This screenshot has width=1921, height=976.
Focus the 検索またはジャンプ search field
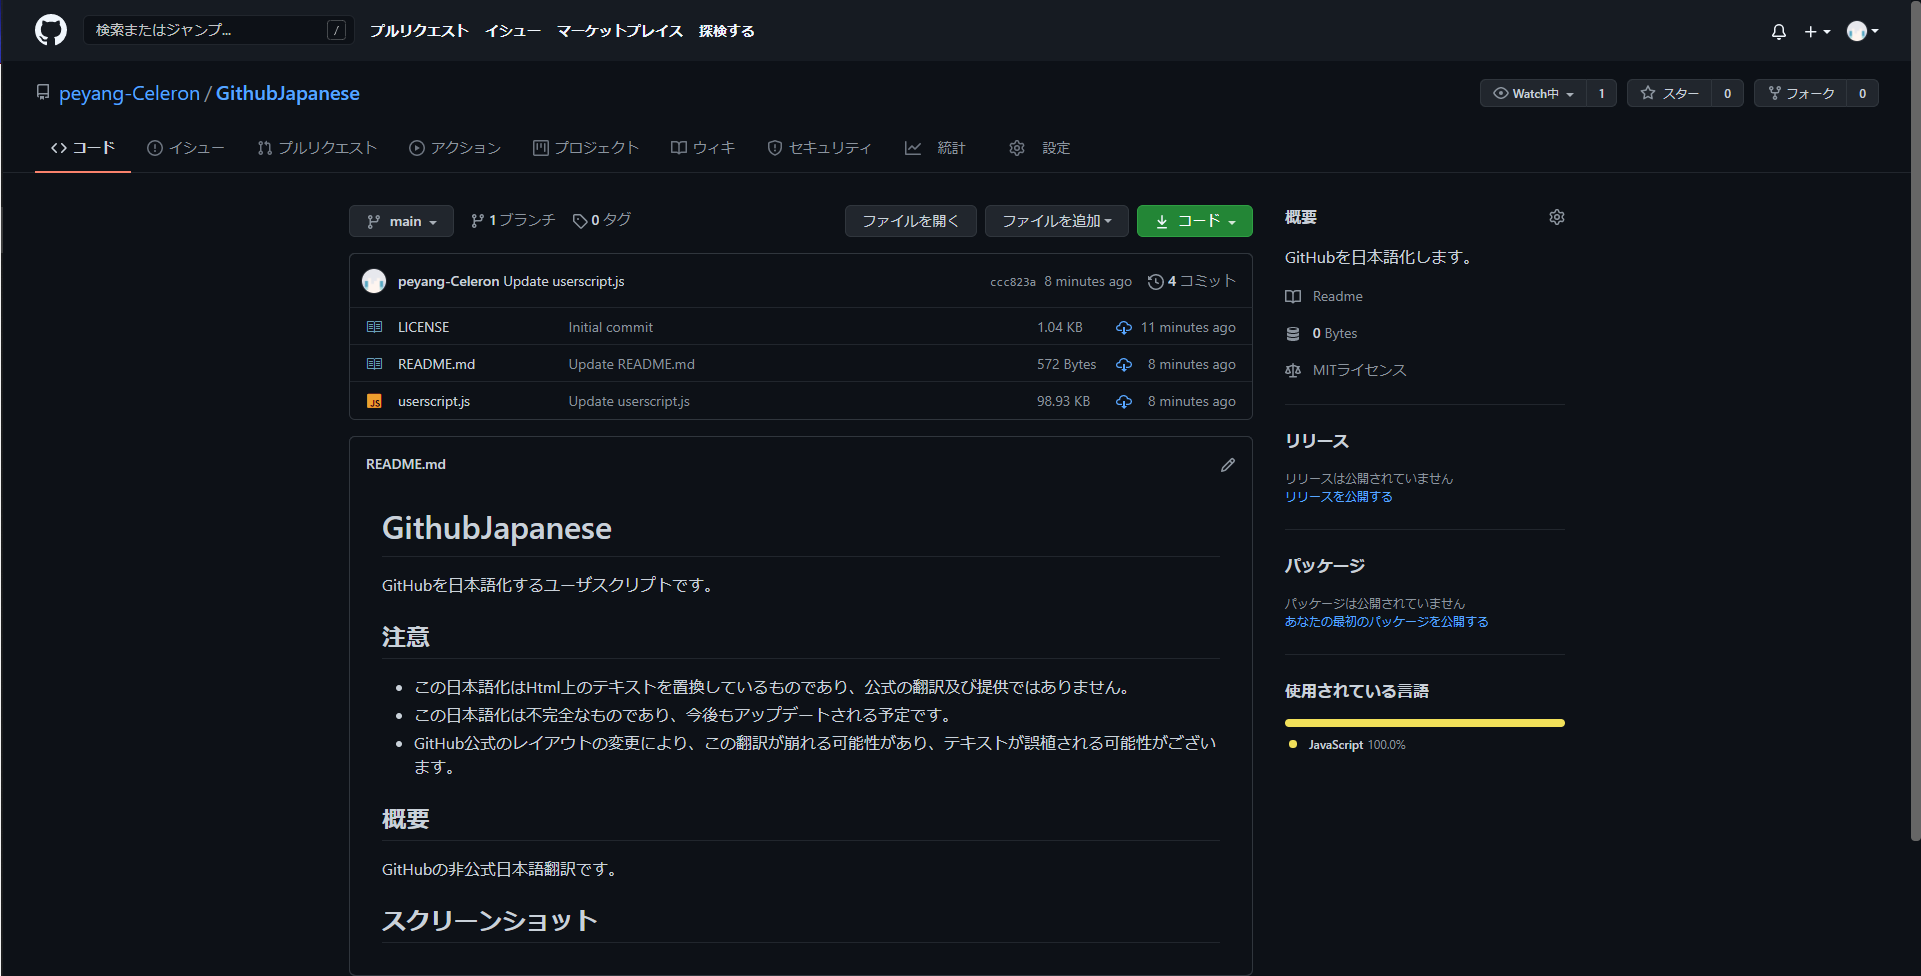tap(219, 30)
